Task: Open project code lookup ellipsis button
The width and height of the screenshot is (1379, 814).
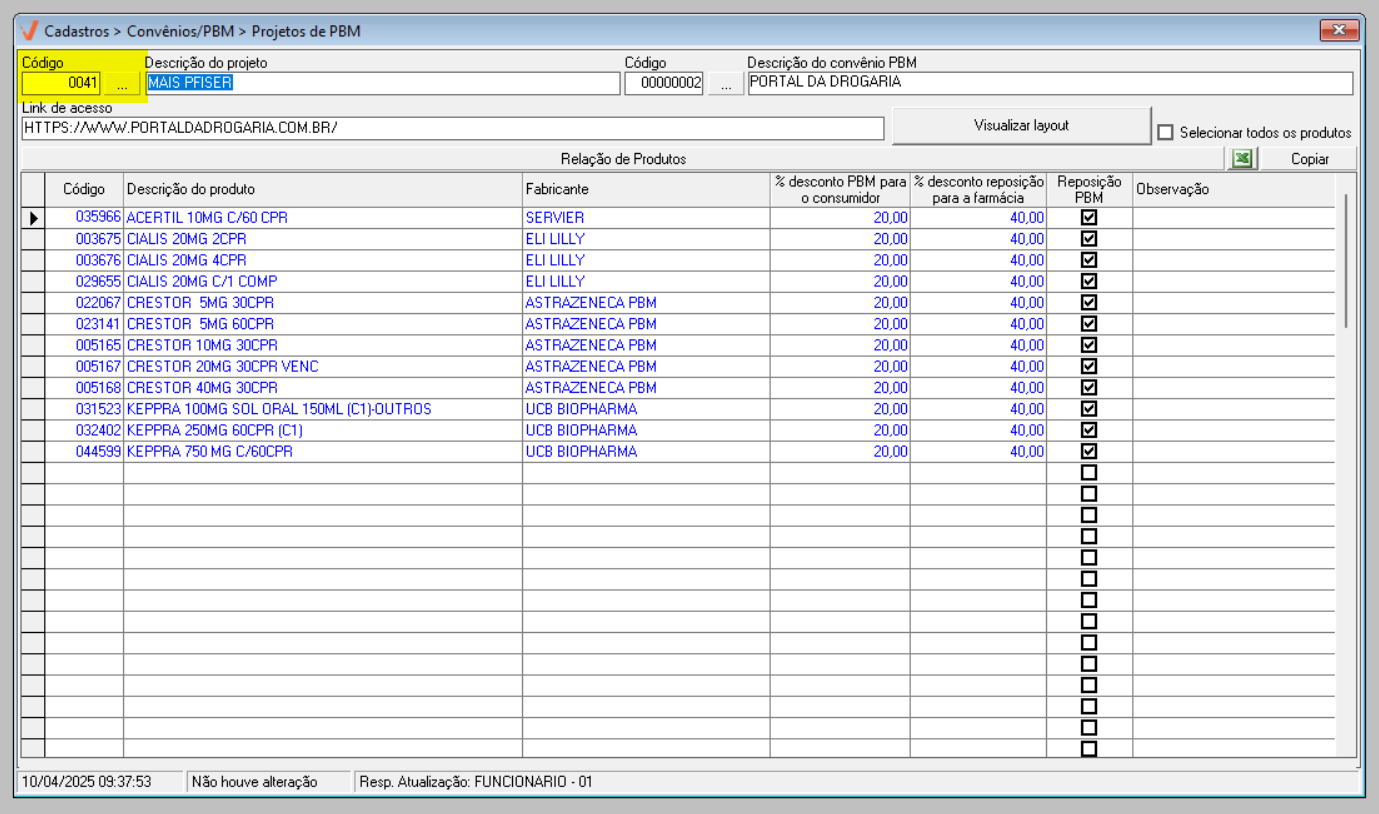Action: (122, 84)
